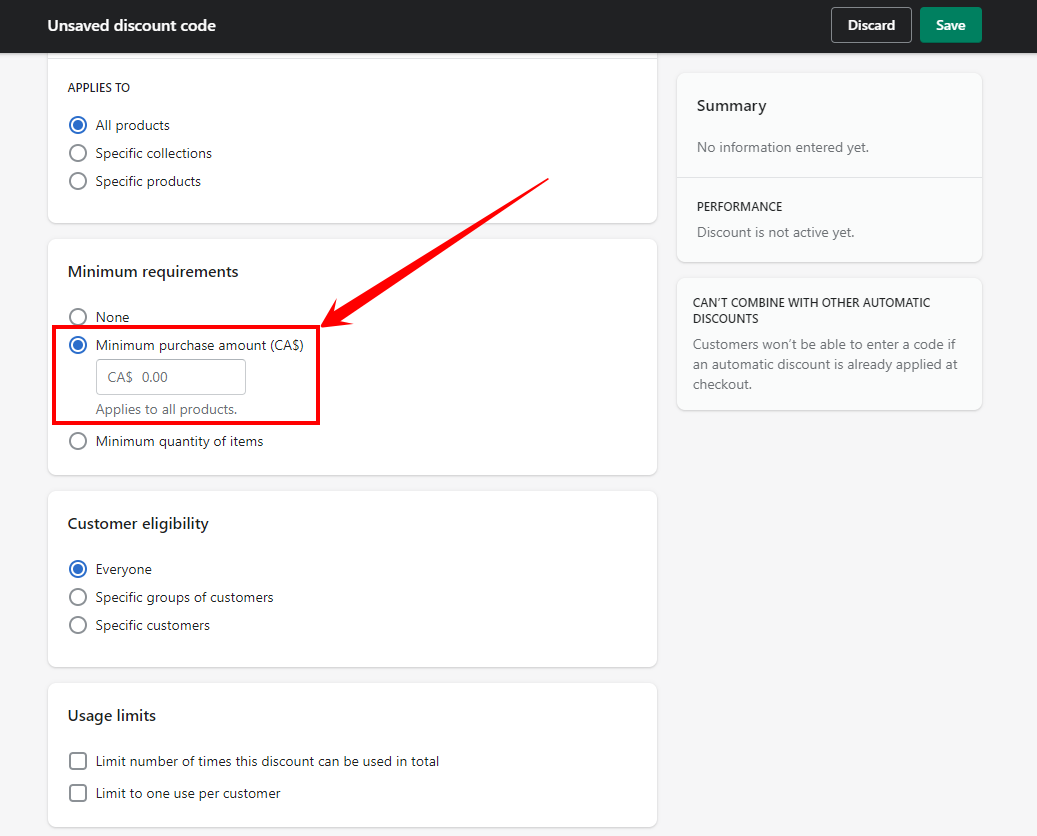Viewport: 1037px width, 836px height.
Task: Click the Discard button
Action: click(871, 25)
